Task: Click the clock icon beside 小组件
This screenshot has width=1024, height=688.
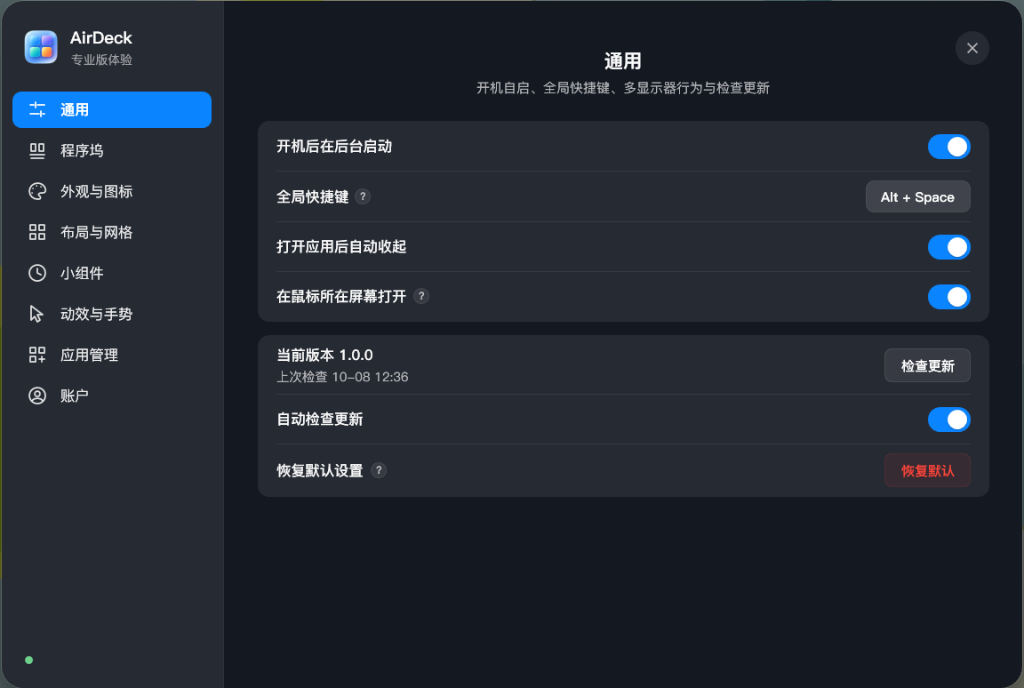Action: [x=37, y=273]
